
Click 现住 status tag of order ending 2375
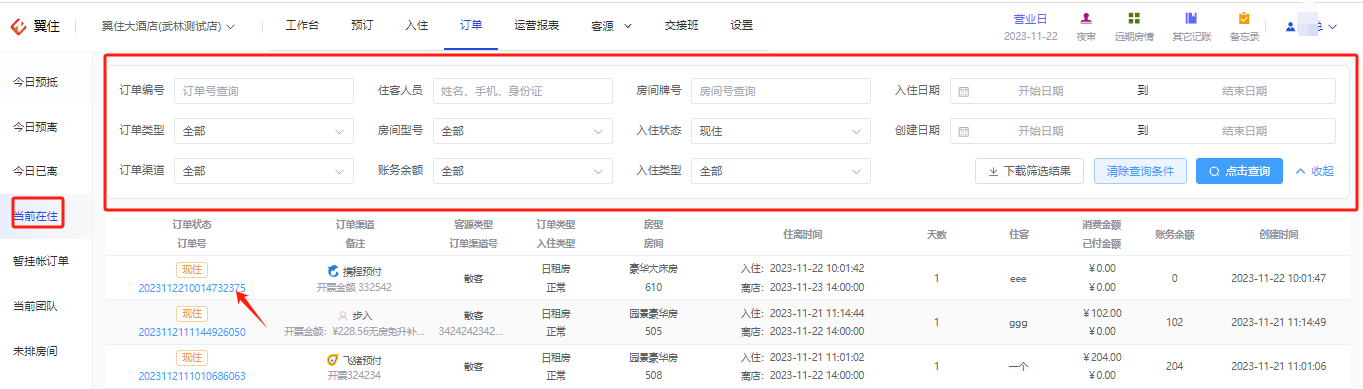click(192, 270)
